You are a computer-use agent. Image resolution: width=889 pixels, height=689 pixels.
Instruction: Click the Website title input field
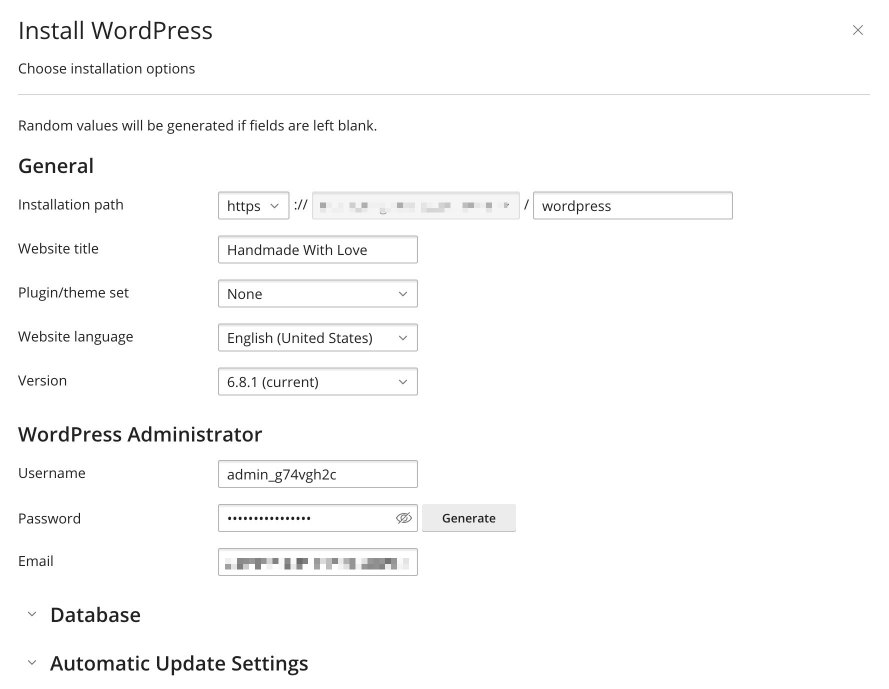pyautogui.click(x=318, y=250)
